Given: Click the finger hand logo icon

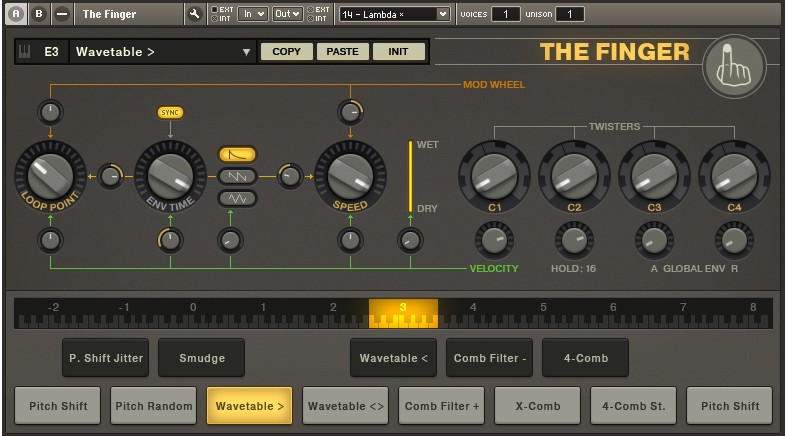Looking at the screenshot, I should tap(734, 65).
